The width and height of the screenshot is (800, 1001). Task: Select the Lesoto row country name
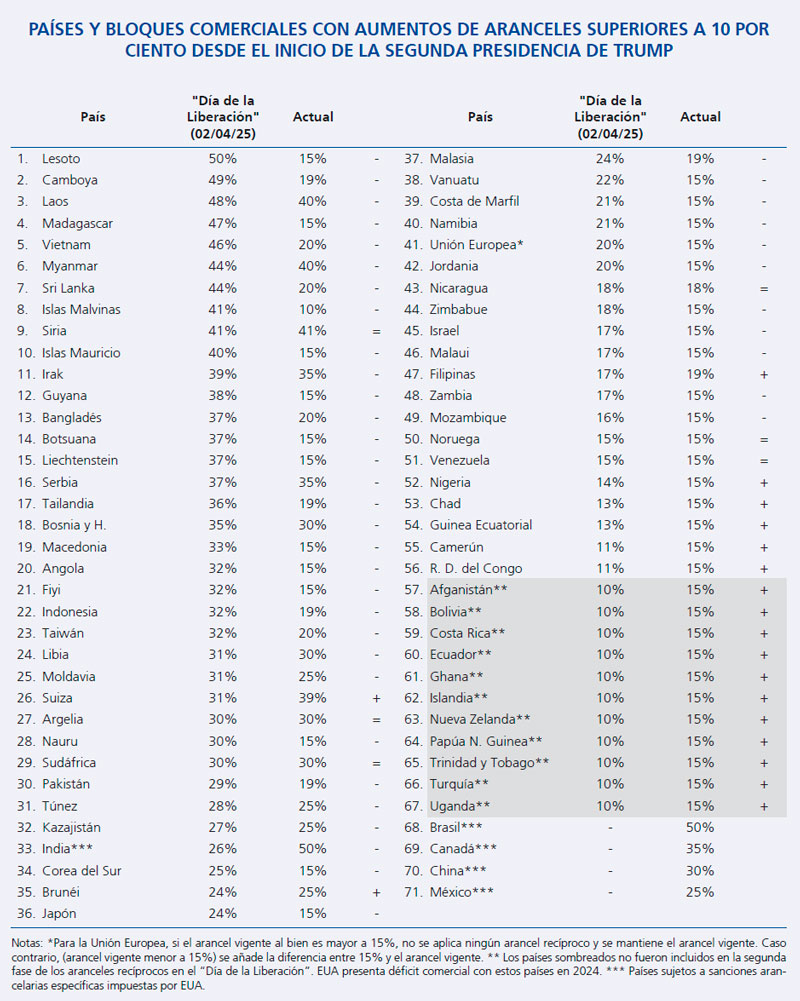point(61,159)
